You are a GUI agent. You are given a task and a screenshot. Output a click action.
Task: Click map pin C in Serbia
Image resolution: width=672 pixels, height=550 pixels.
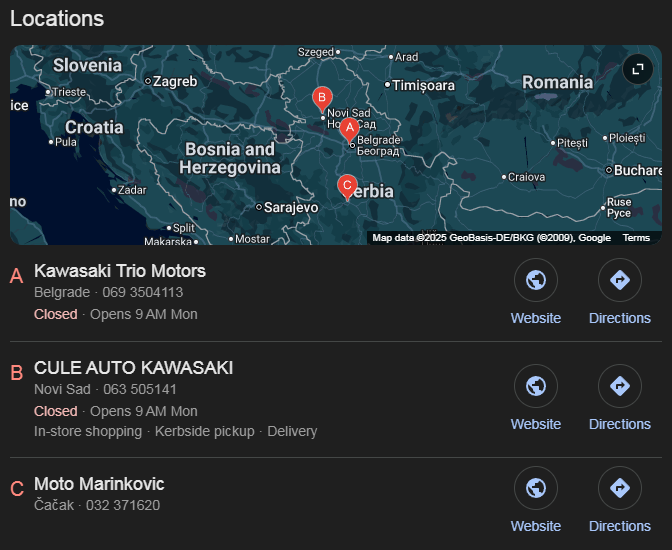tap(347, 186)
